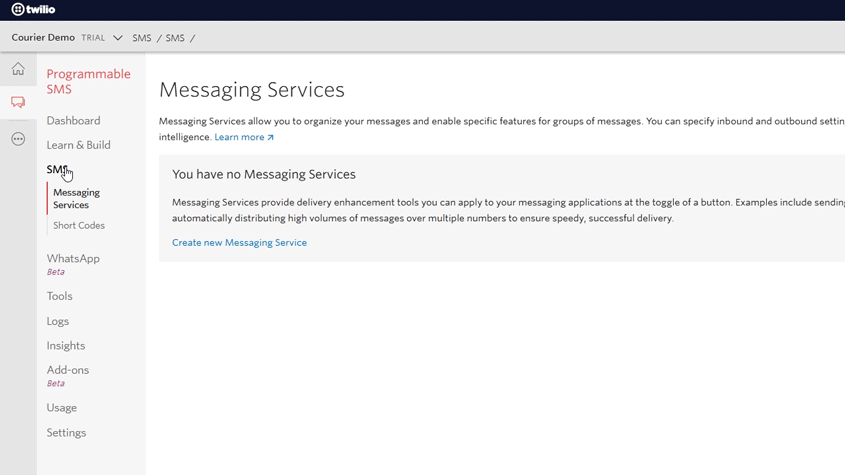Open Add-ons Beta menu item

[68, 376]
